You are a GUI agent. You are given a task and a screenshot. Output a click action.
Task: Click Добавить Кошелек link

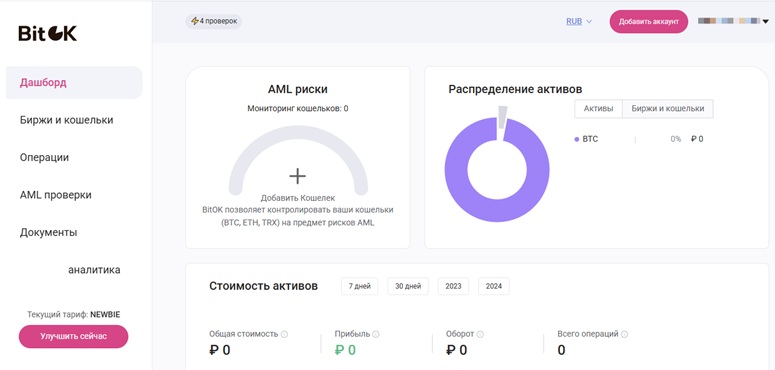pos(298,198)
